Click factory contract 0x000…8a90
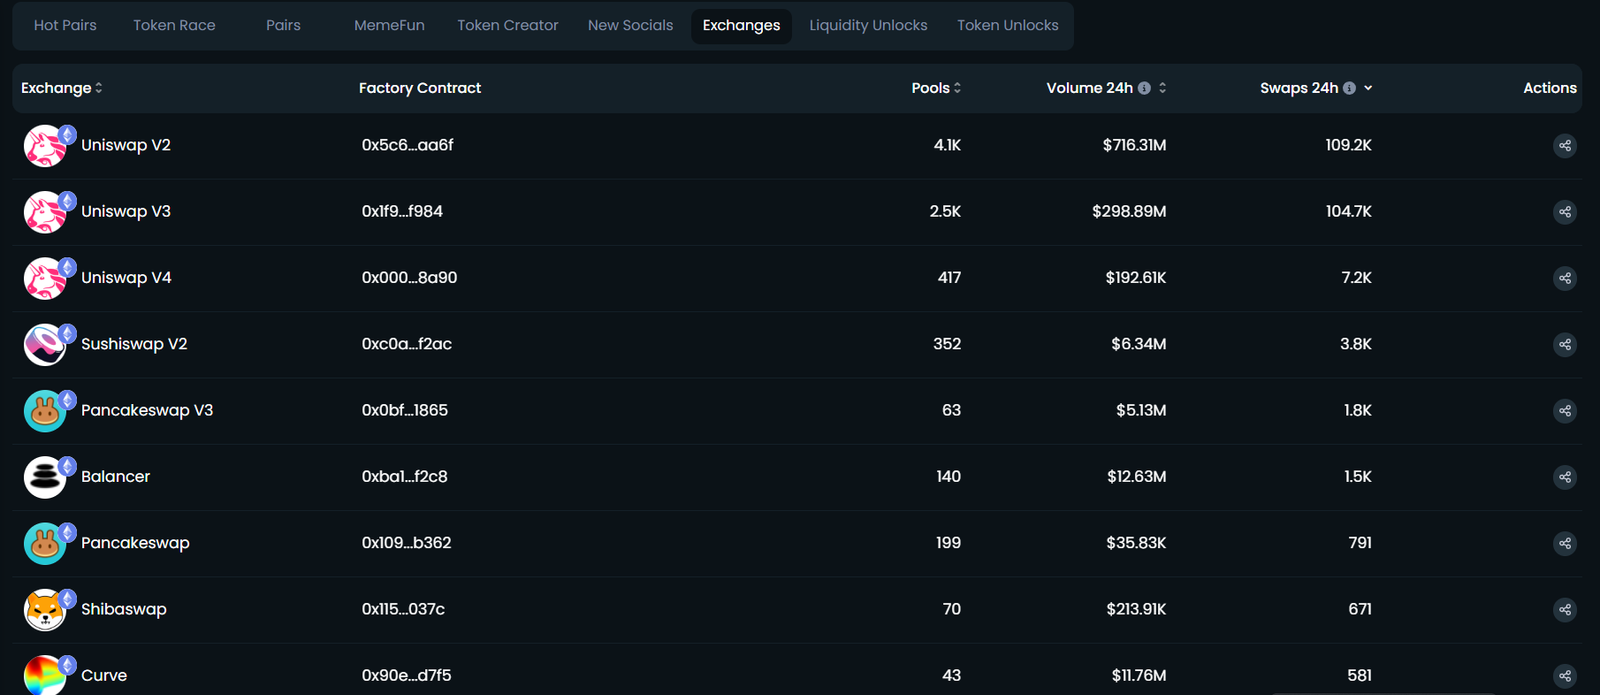This screenshot has height=695, width=1600. pyautogui.click(x=409, y=278)
